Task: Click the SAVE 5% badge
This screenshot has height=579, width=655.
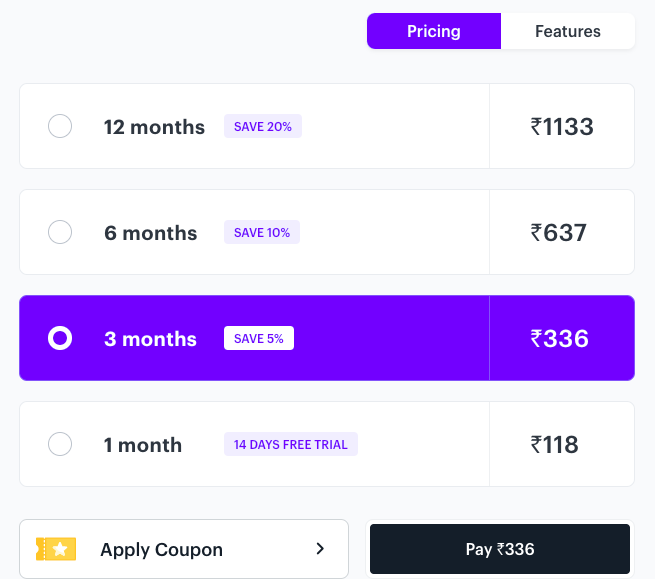Action: (x=259, y=338)
